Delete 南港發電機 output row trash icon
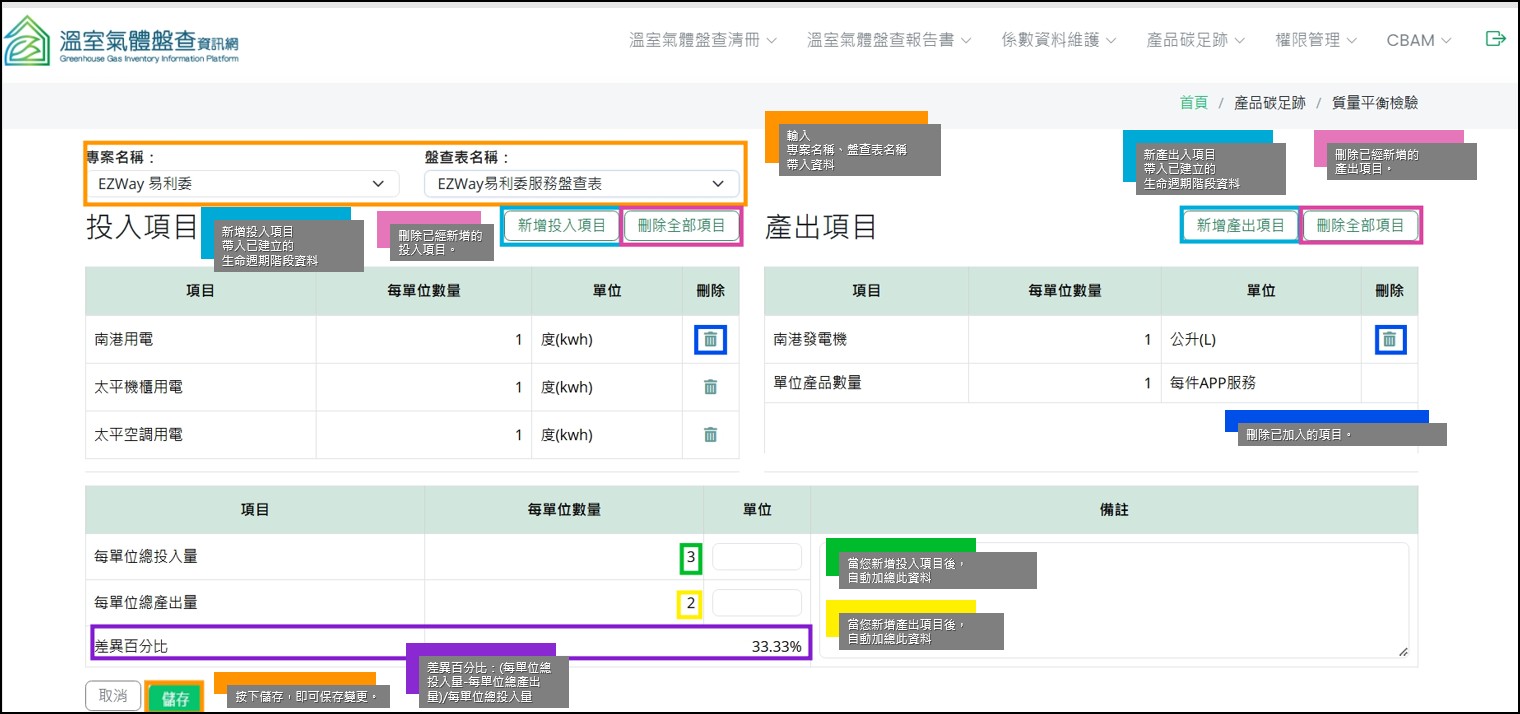Screen dimensions: 1520x714 coord(1389,340)
